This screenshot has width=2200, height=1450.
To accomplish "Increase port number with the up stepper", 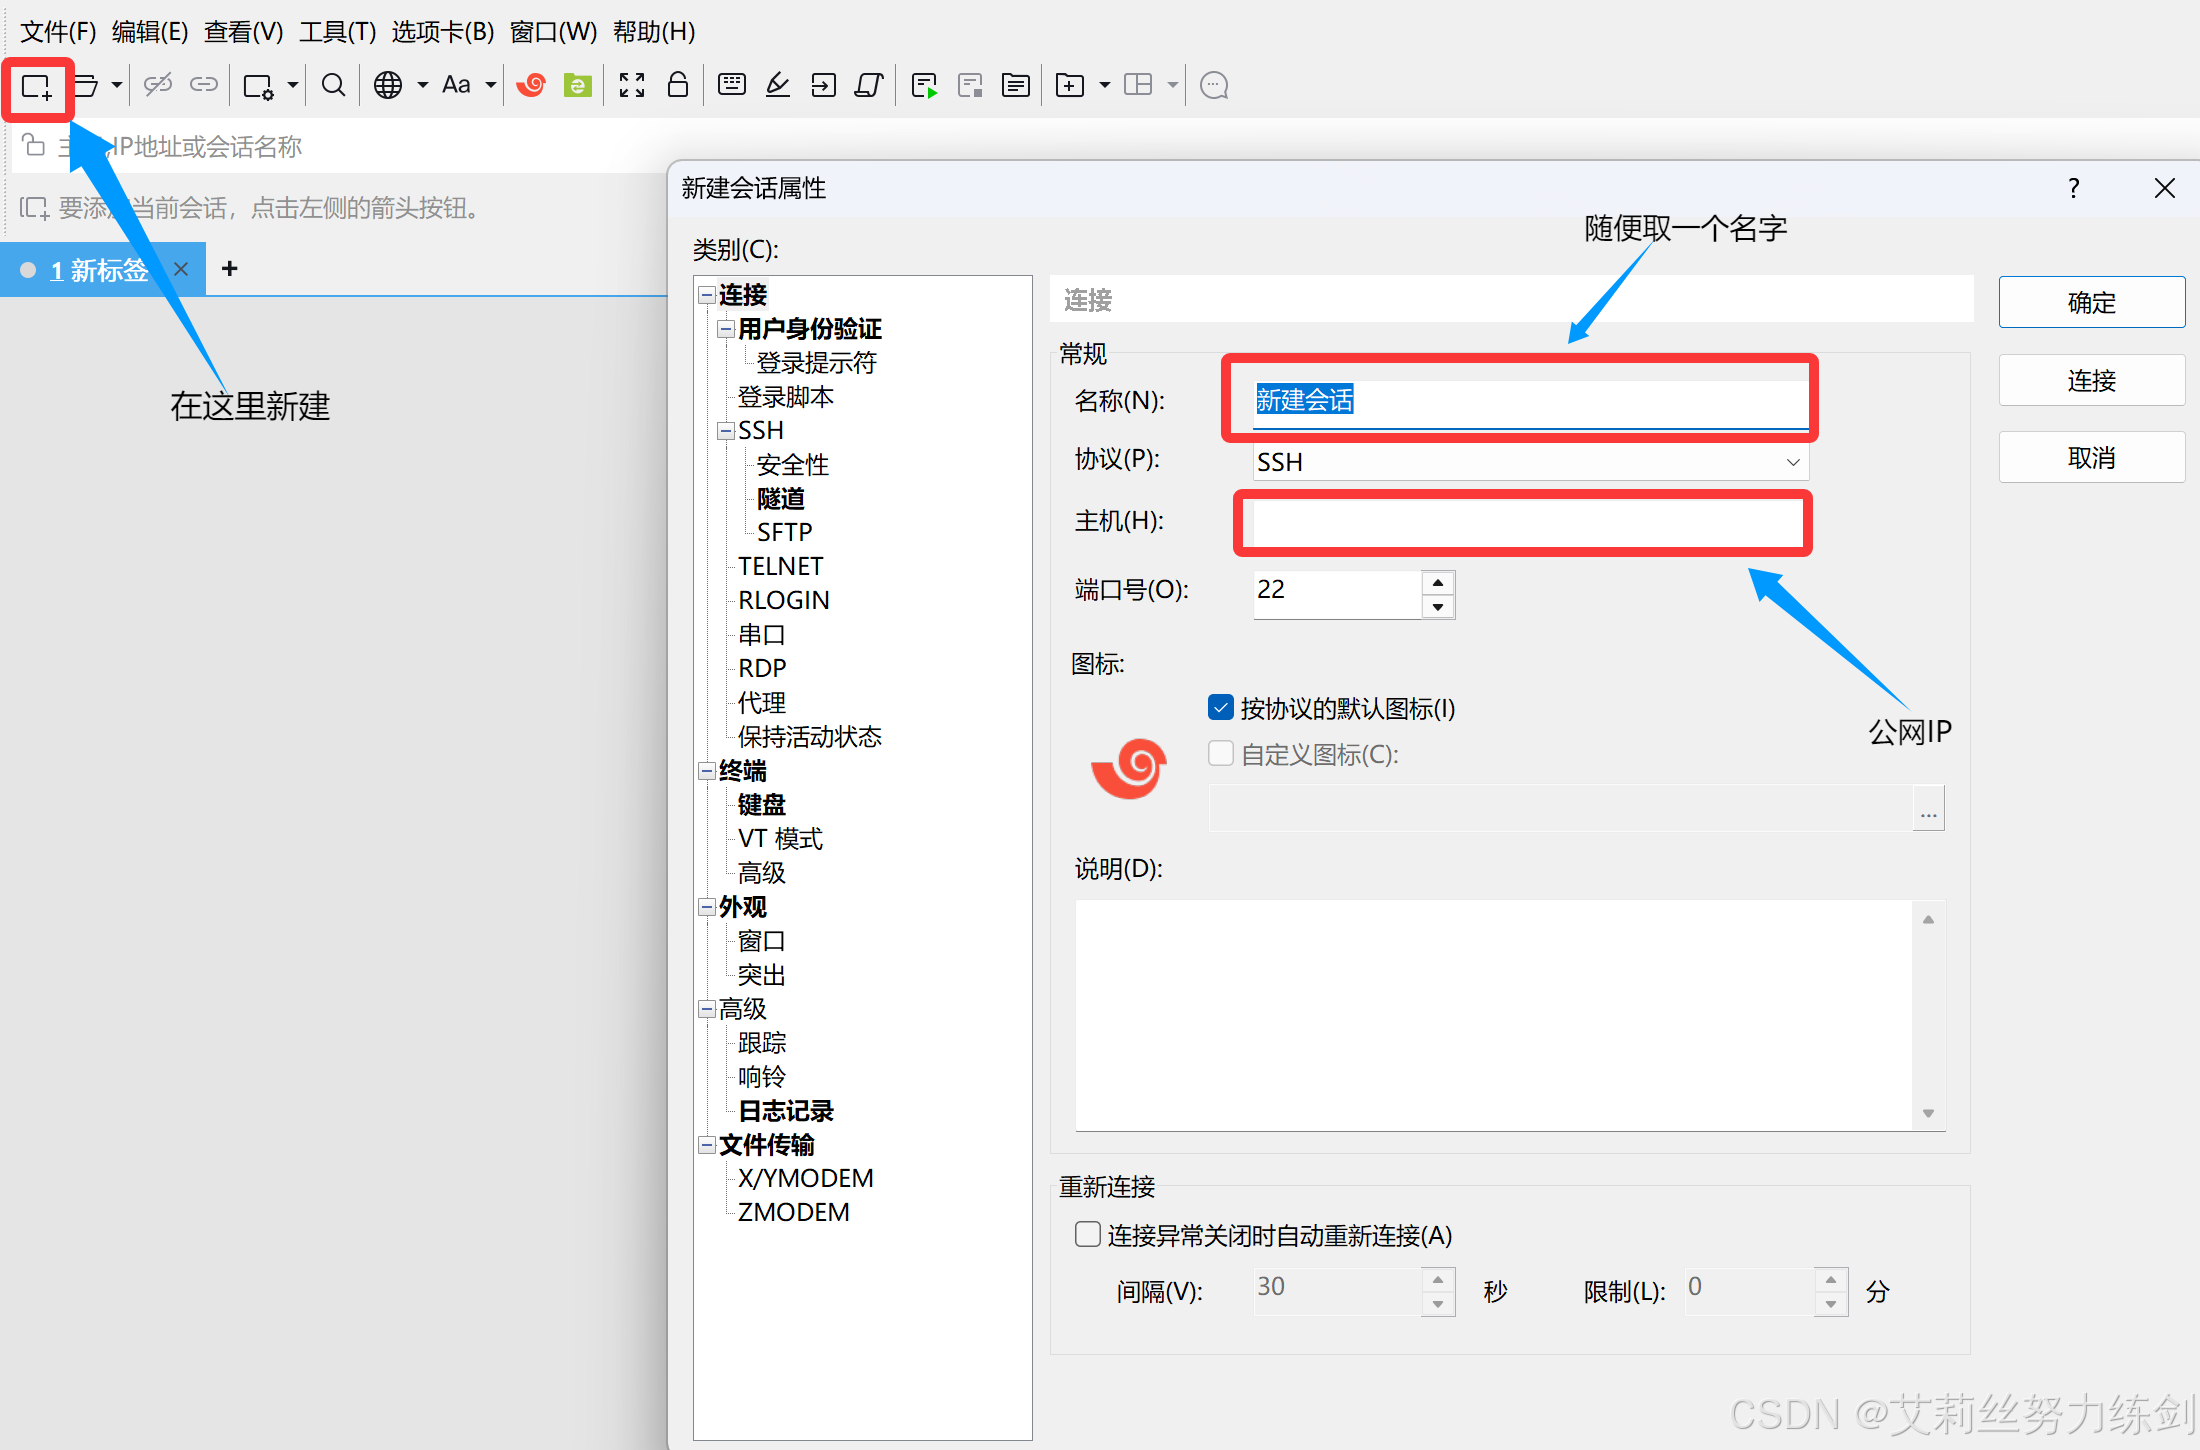I will coord(1438,583).
